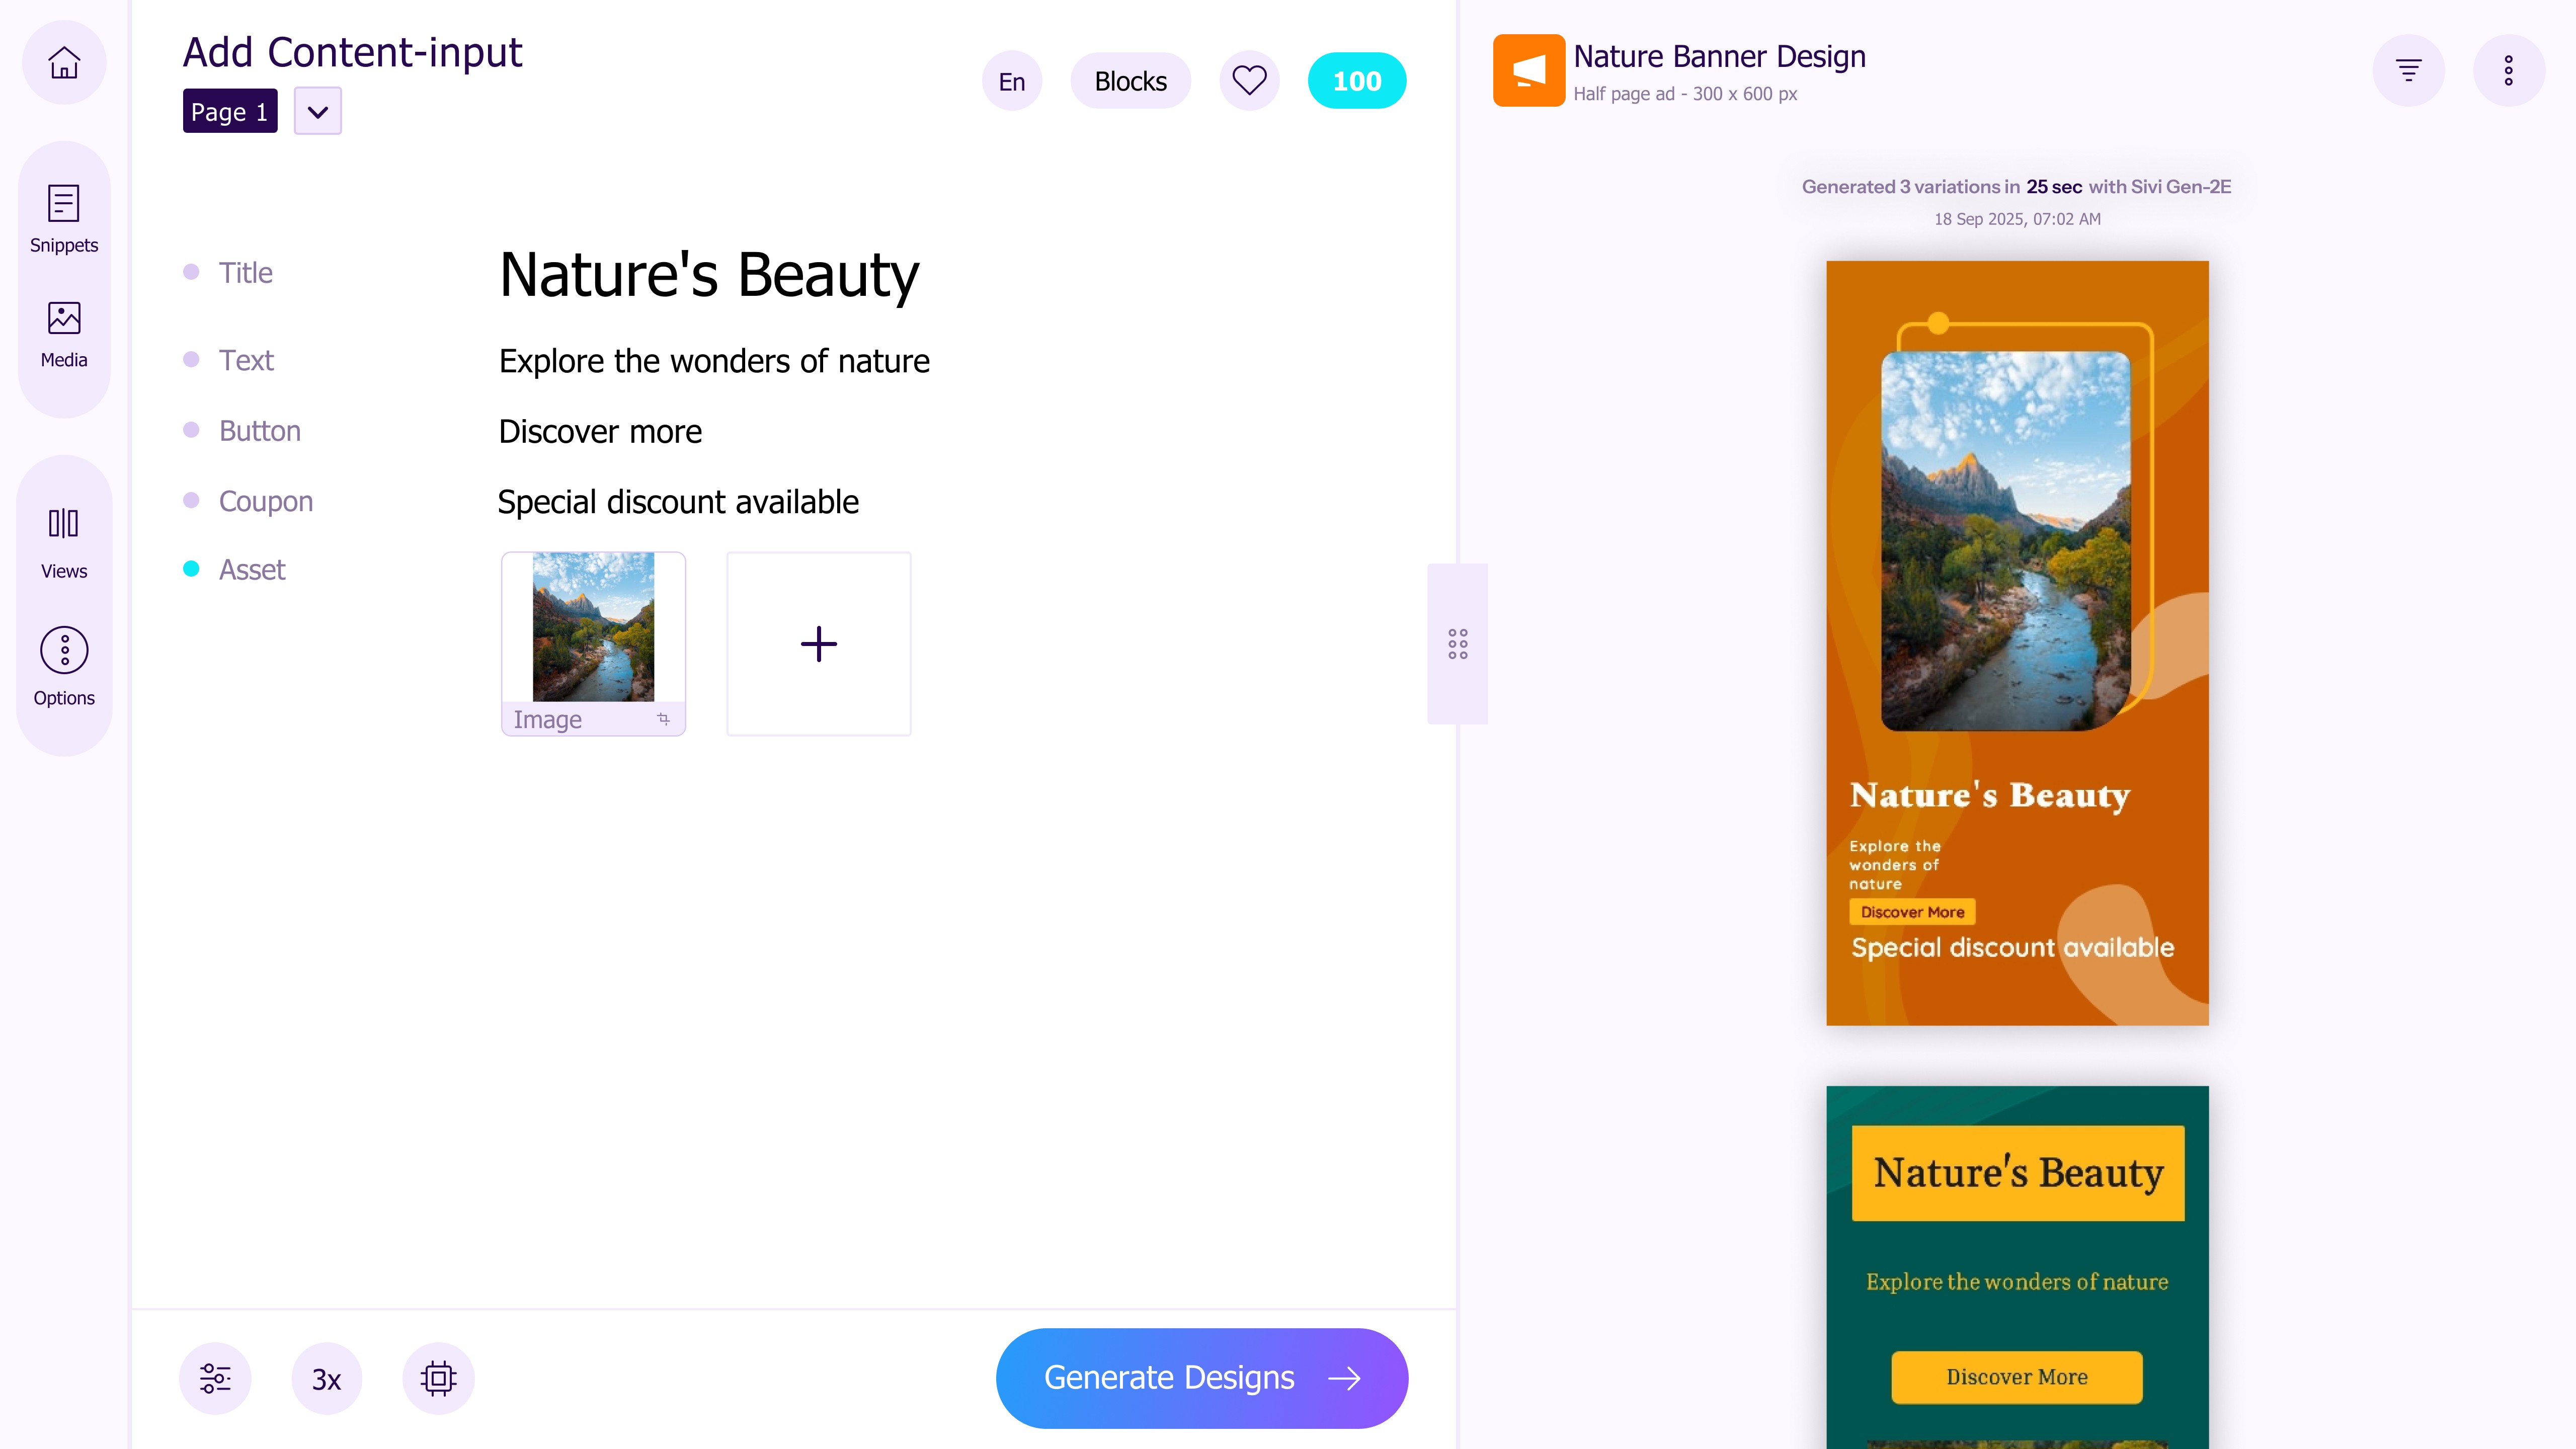Open the crop tool on the Image asset
2576x1449 pixels.
pyautogui.click(x=663, y=719)
